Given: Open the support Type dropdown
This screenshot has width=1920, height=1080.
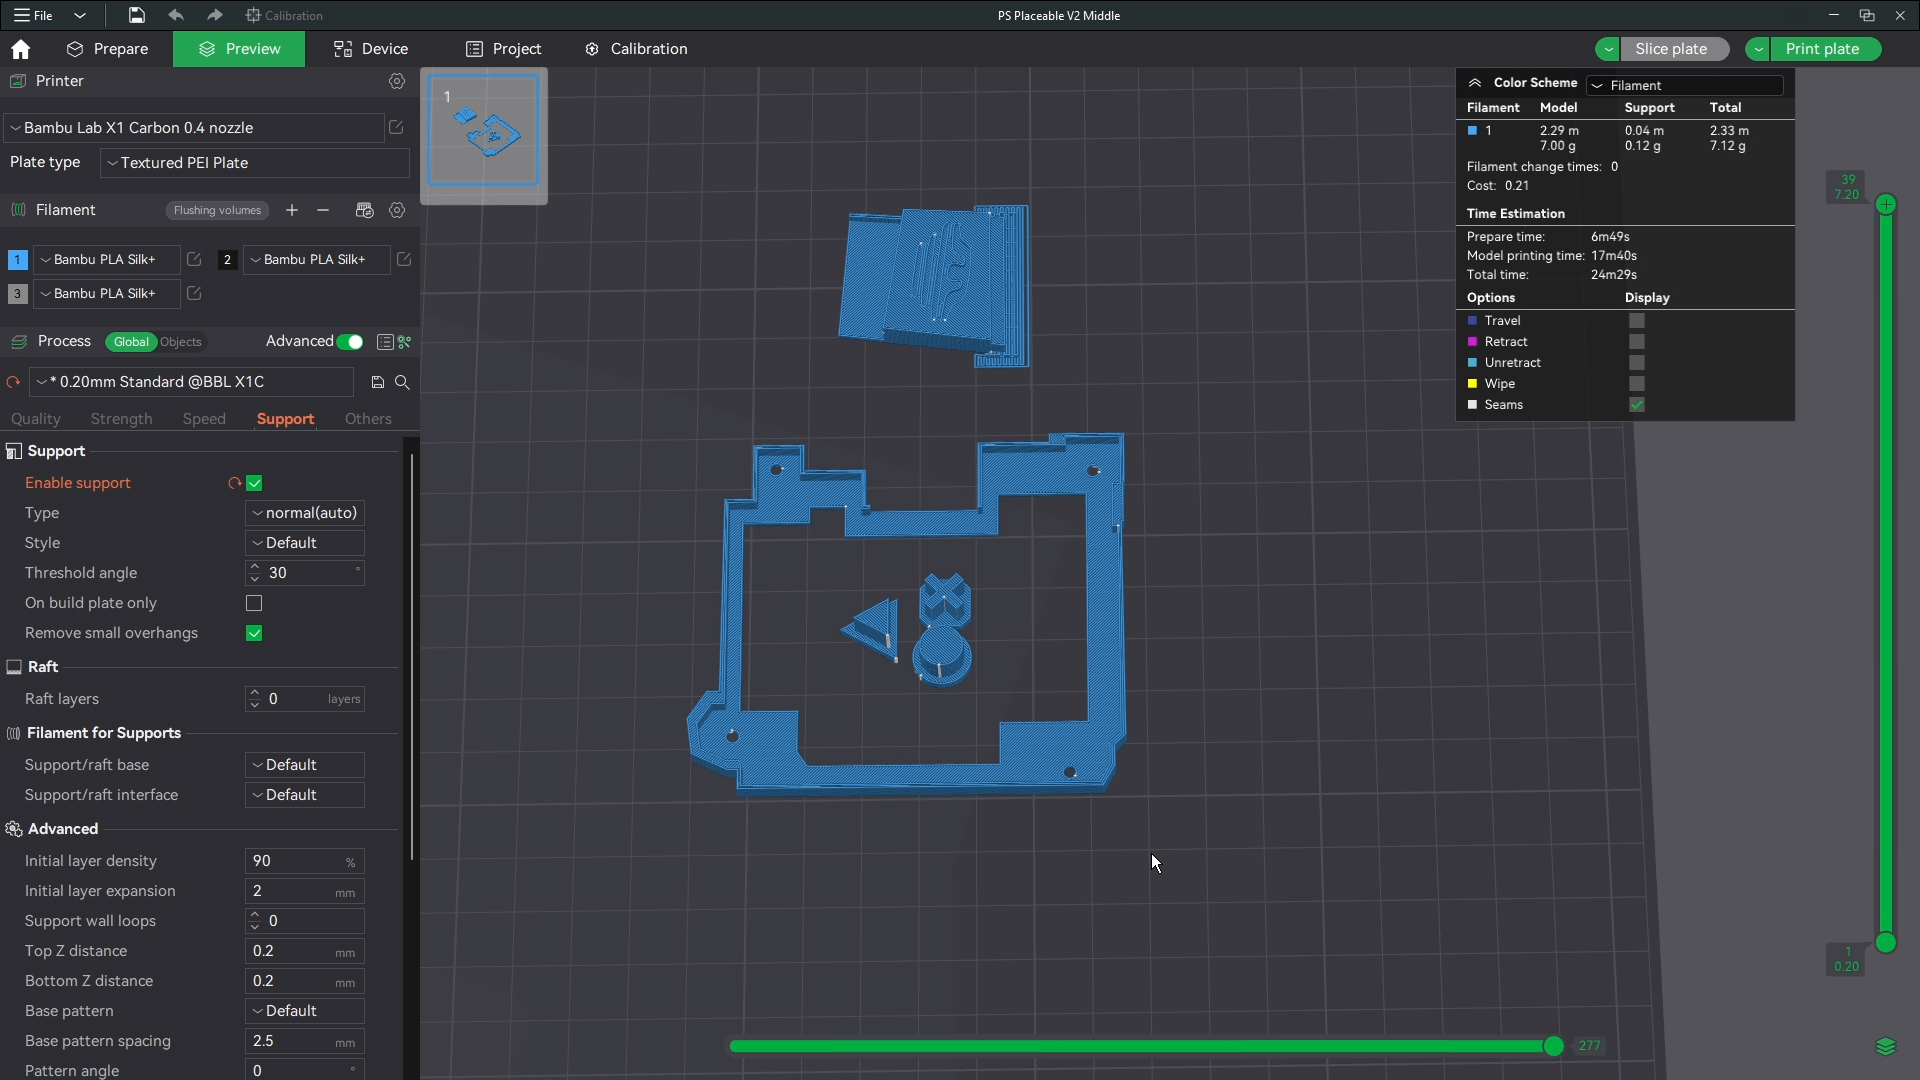Looking at the screenshot, I should click(x=305, y=513).
